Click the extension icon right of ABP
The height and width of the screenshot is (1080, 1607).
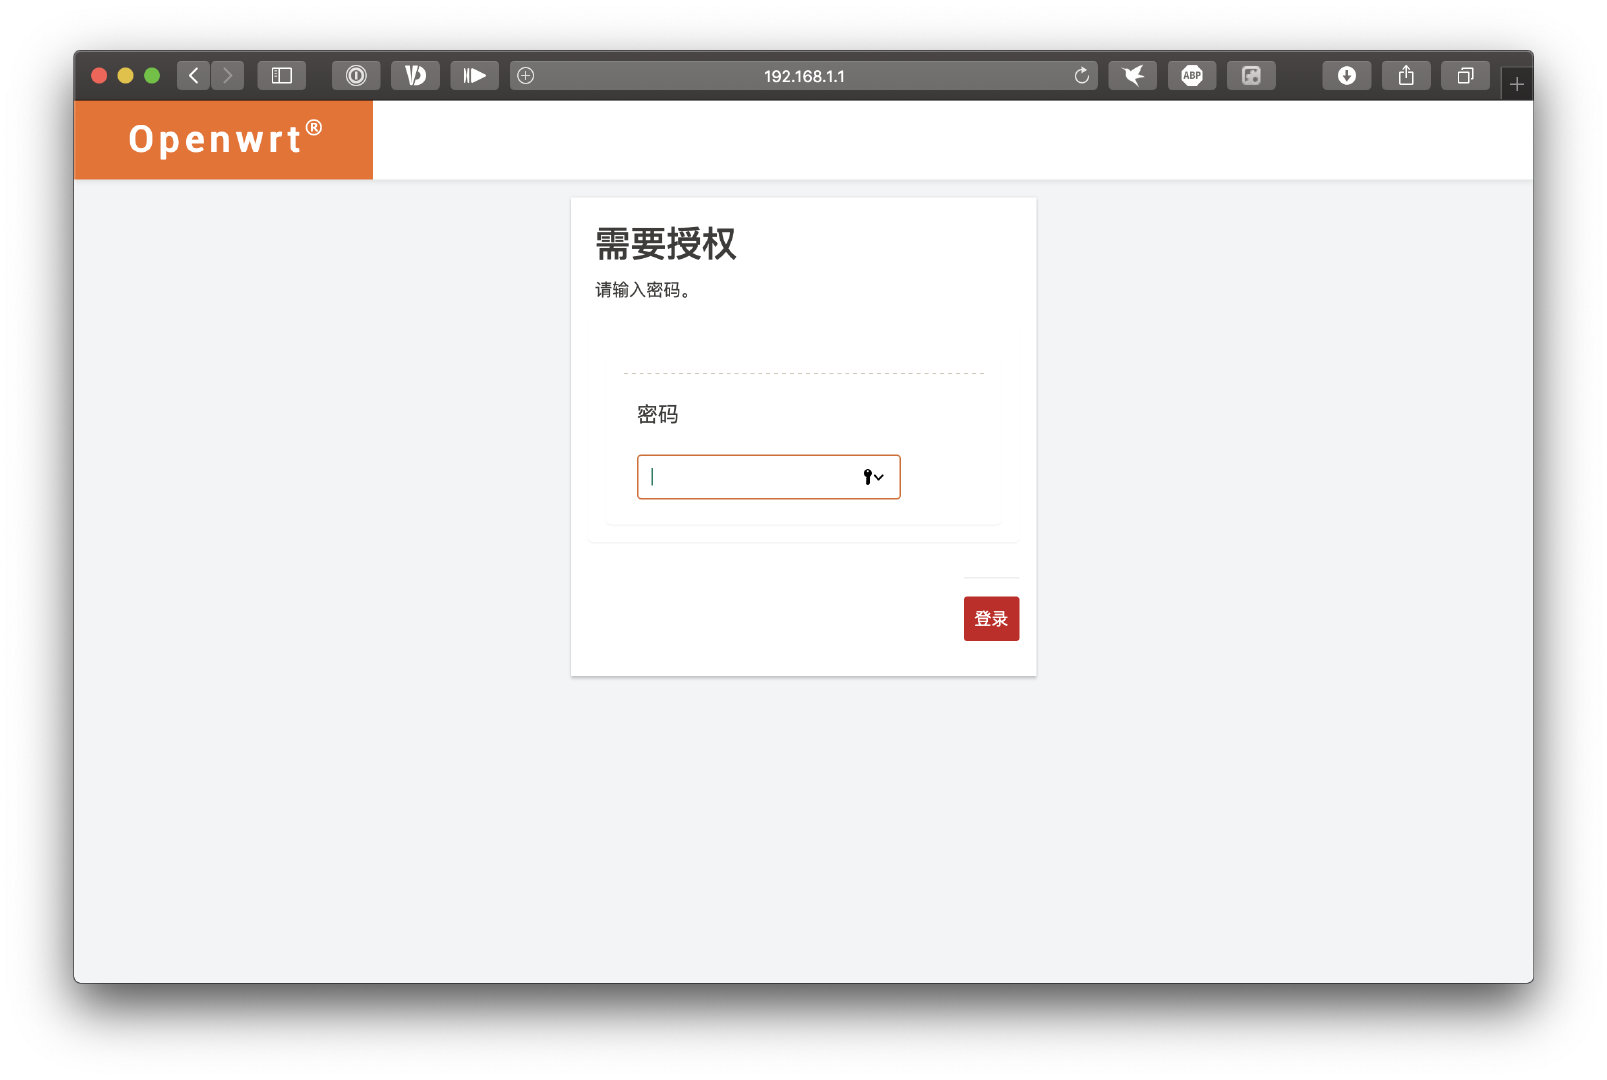tap(1251, 76)
